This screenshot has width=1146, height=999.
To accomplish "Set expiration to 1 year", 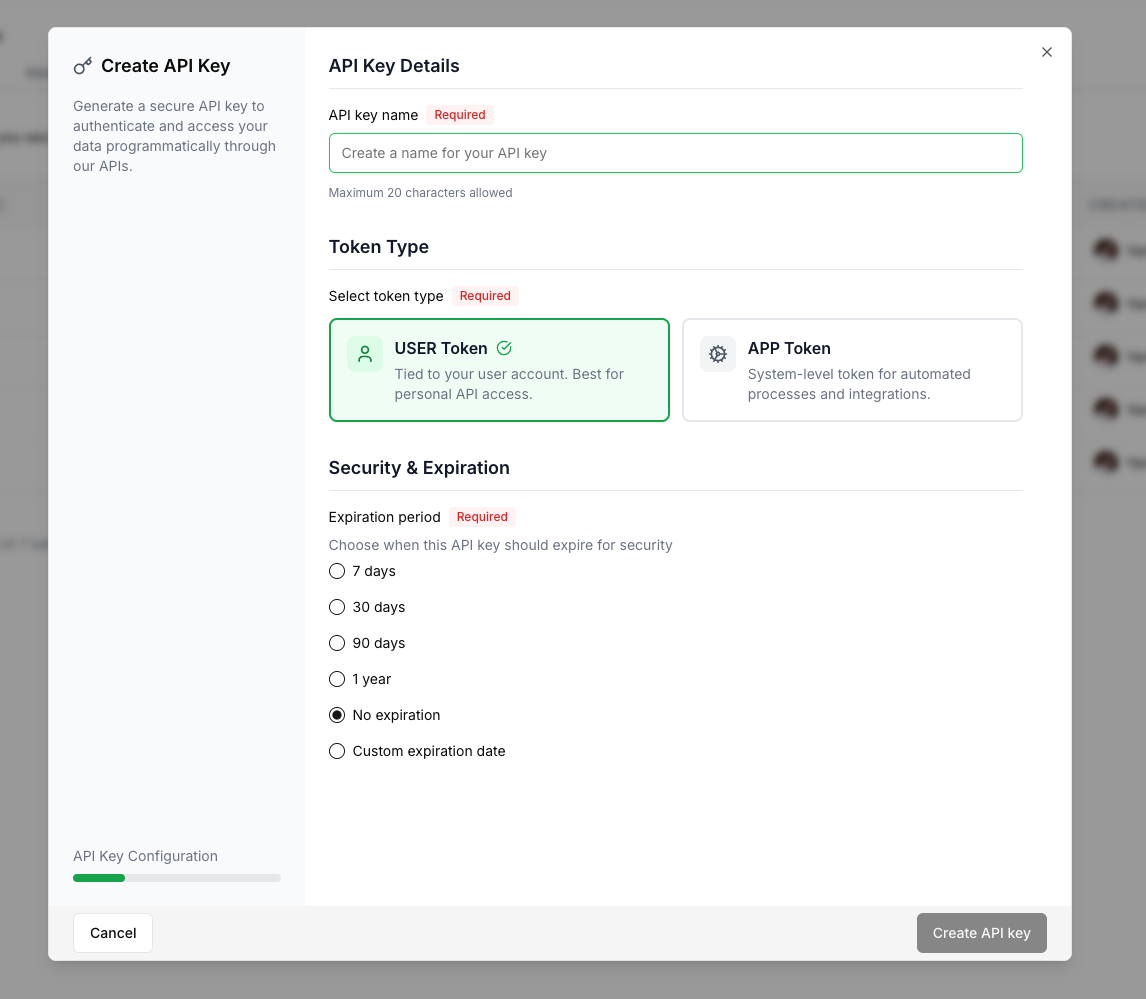I will (x=337, y=679).
